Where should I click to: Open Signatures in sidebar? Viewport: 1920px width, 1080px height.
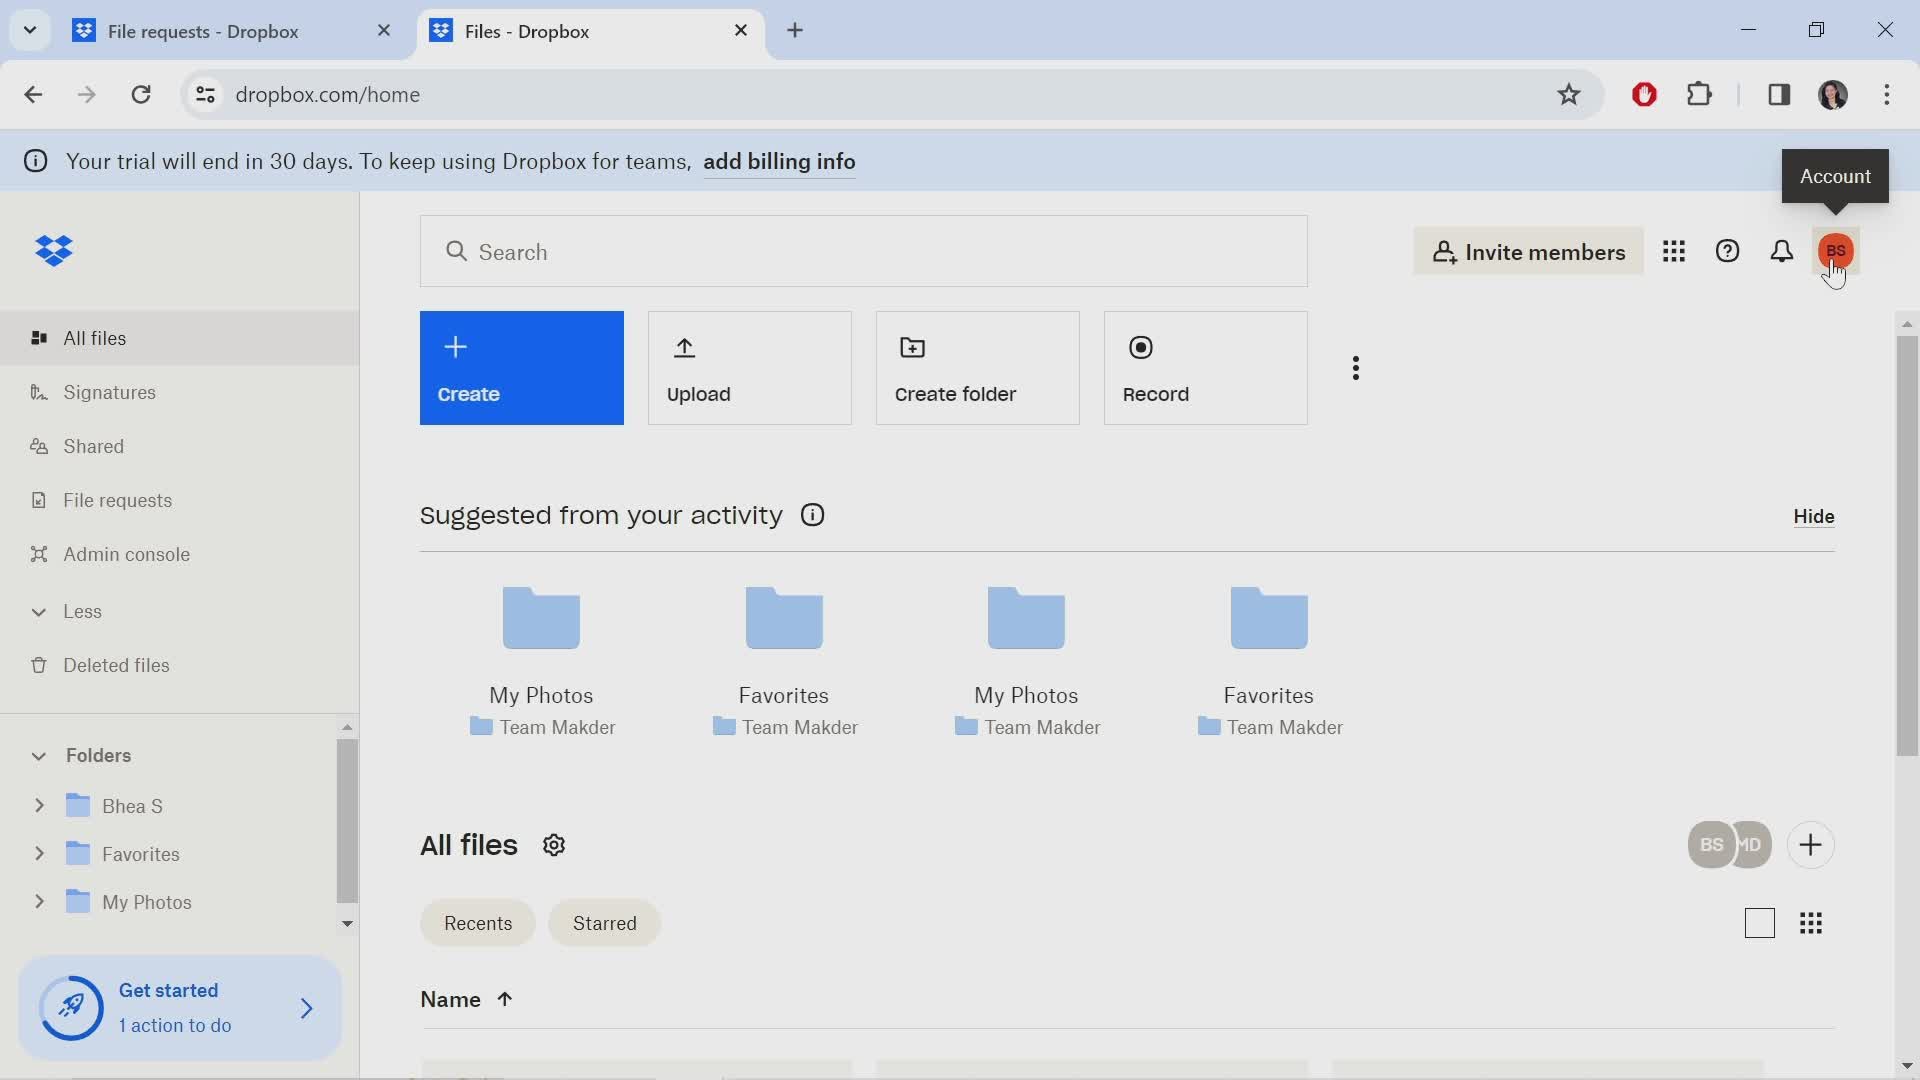tap(180, 392)
